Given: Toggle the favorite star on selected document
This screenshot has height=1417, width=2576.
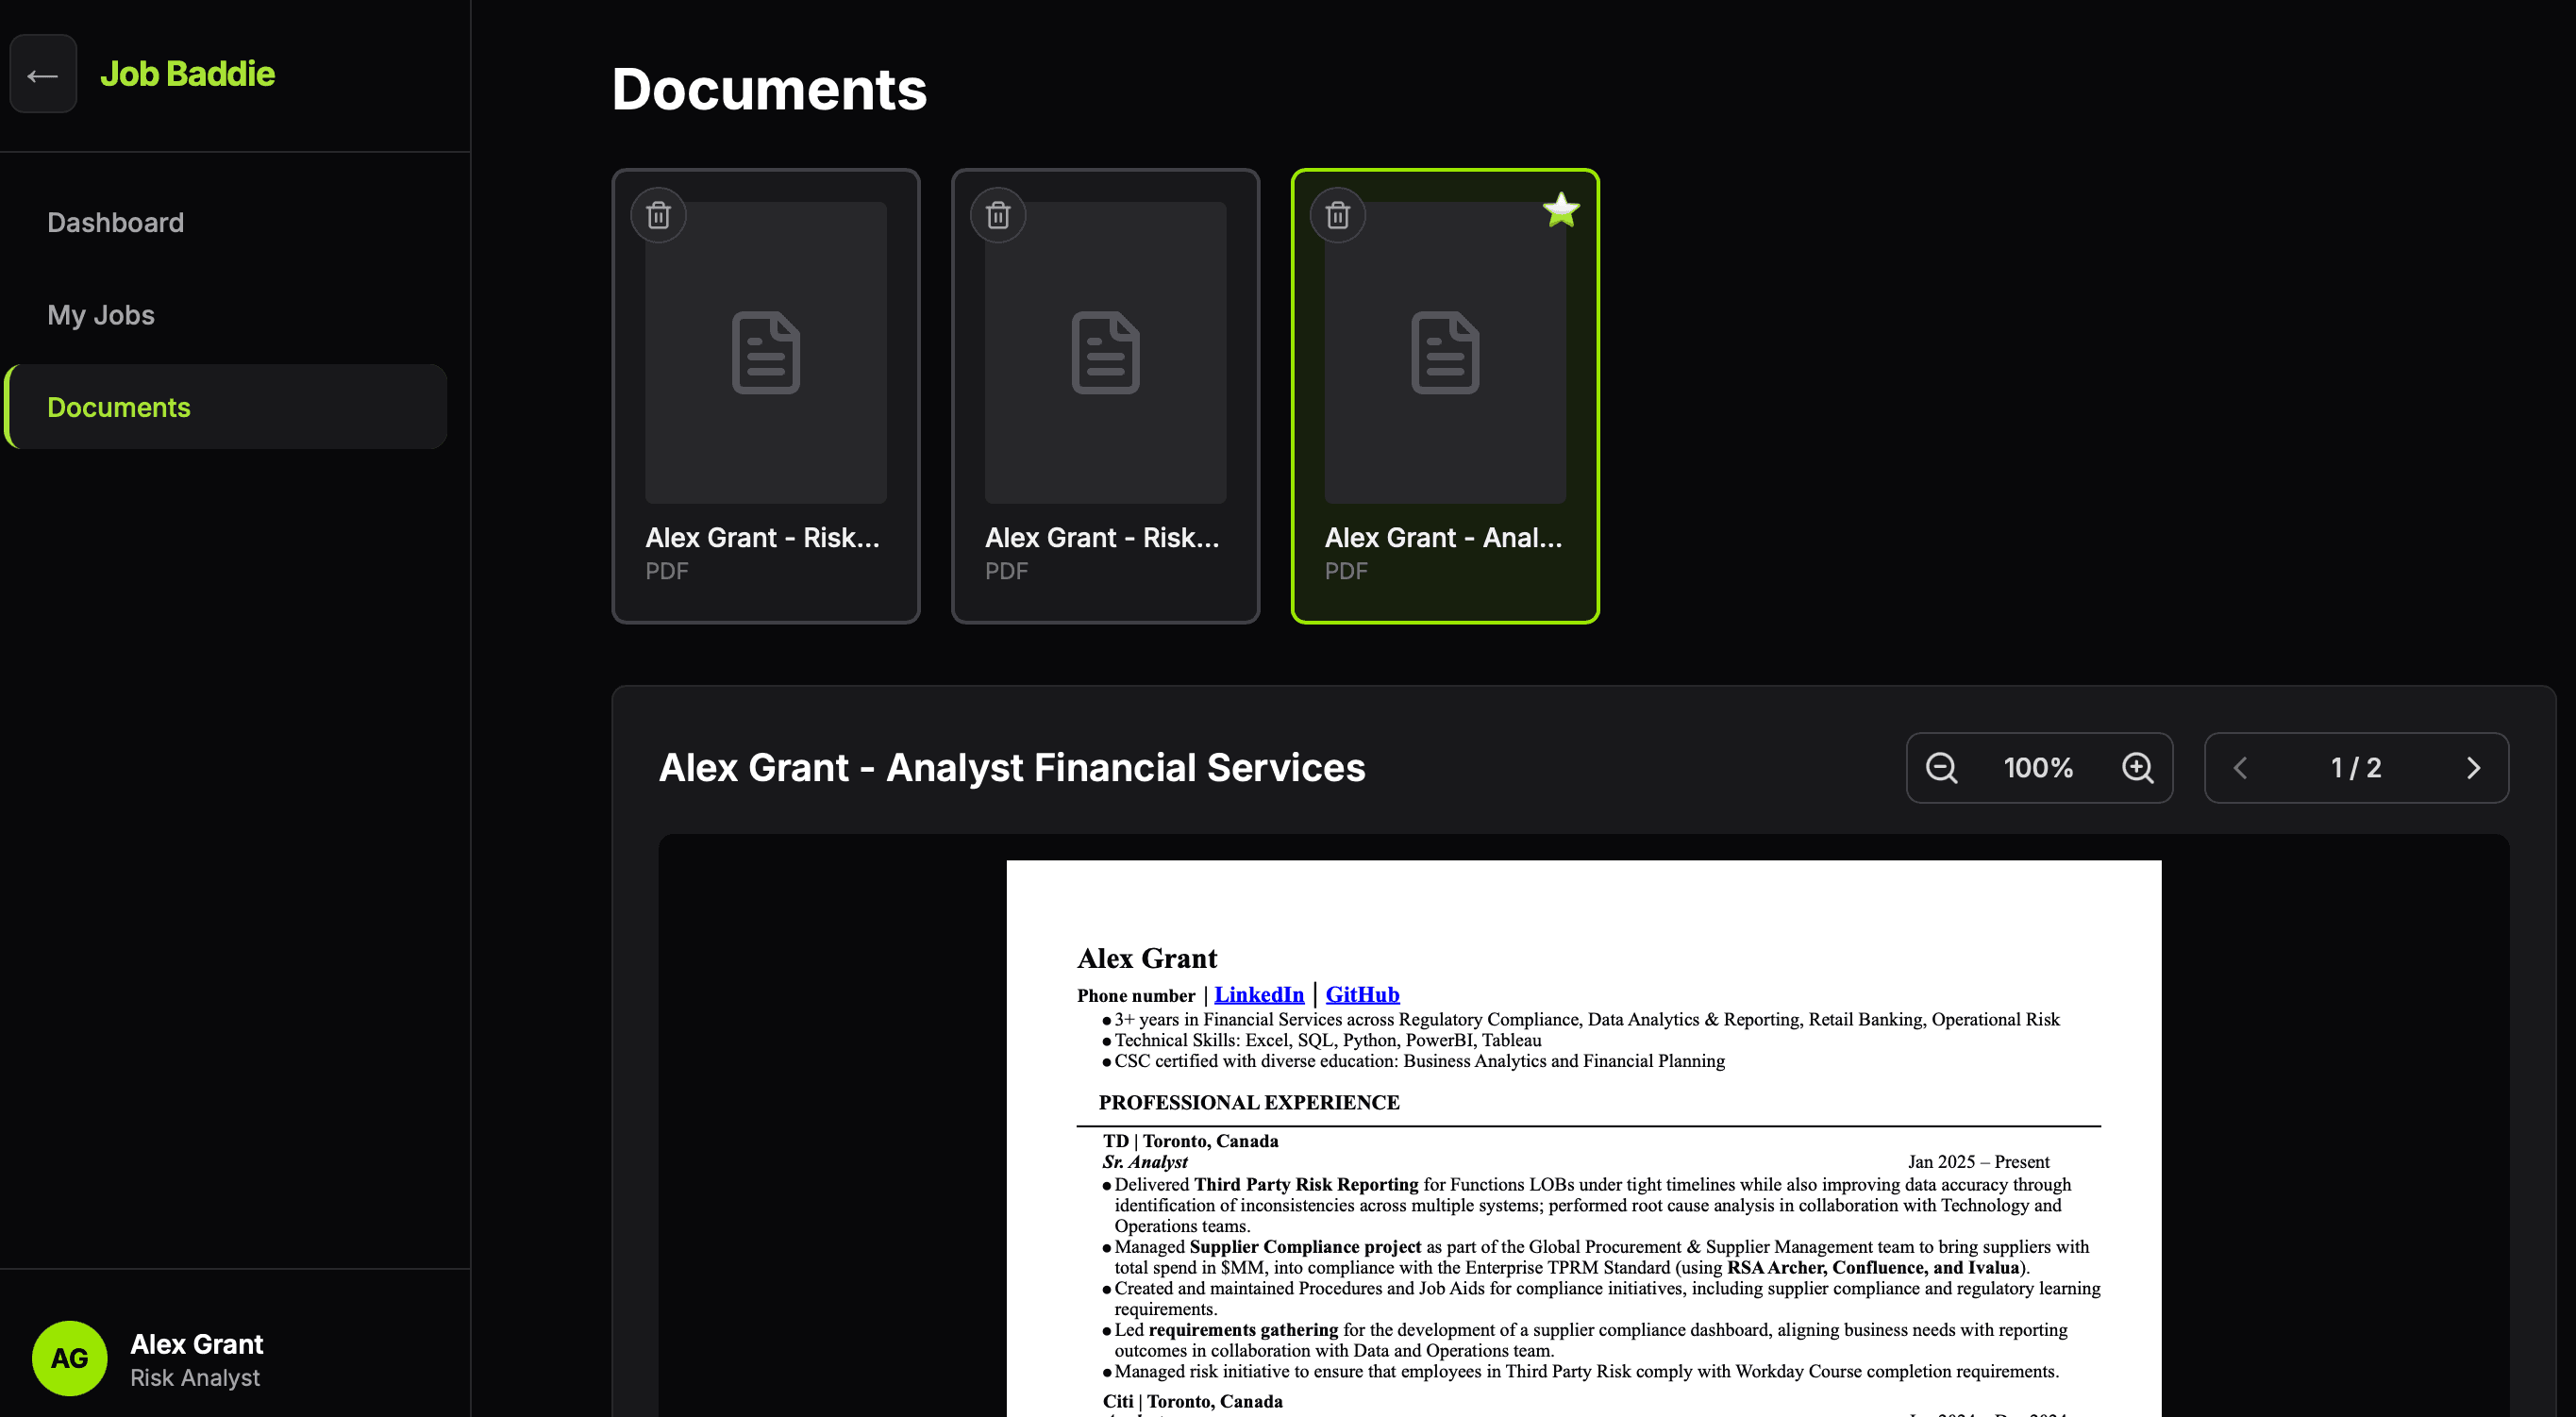Looking at the screenshot, I should [1561, 210].
